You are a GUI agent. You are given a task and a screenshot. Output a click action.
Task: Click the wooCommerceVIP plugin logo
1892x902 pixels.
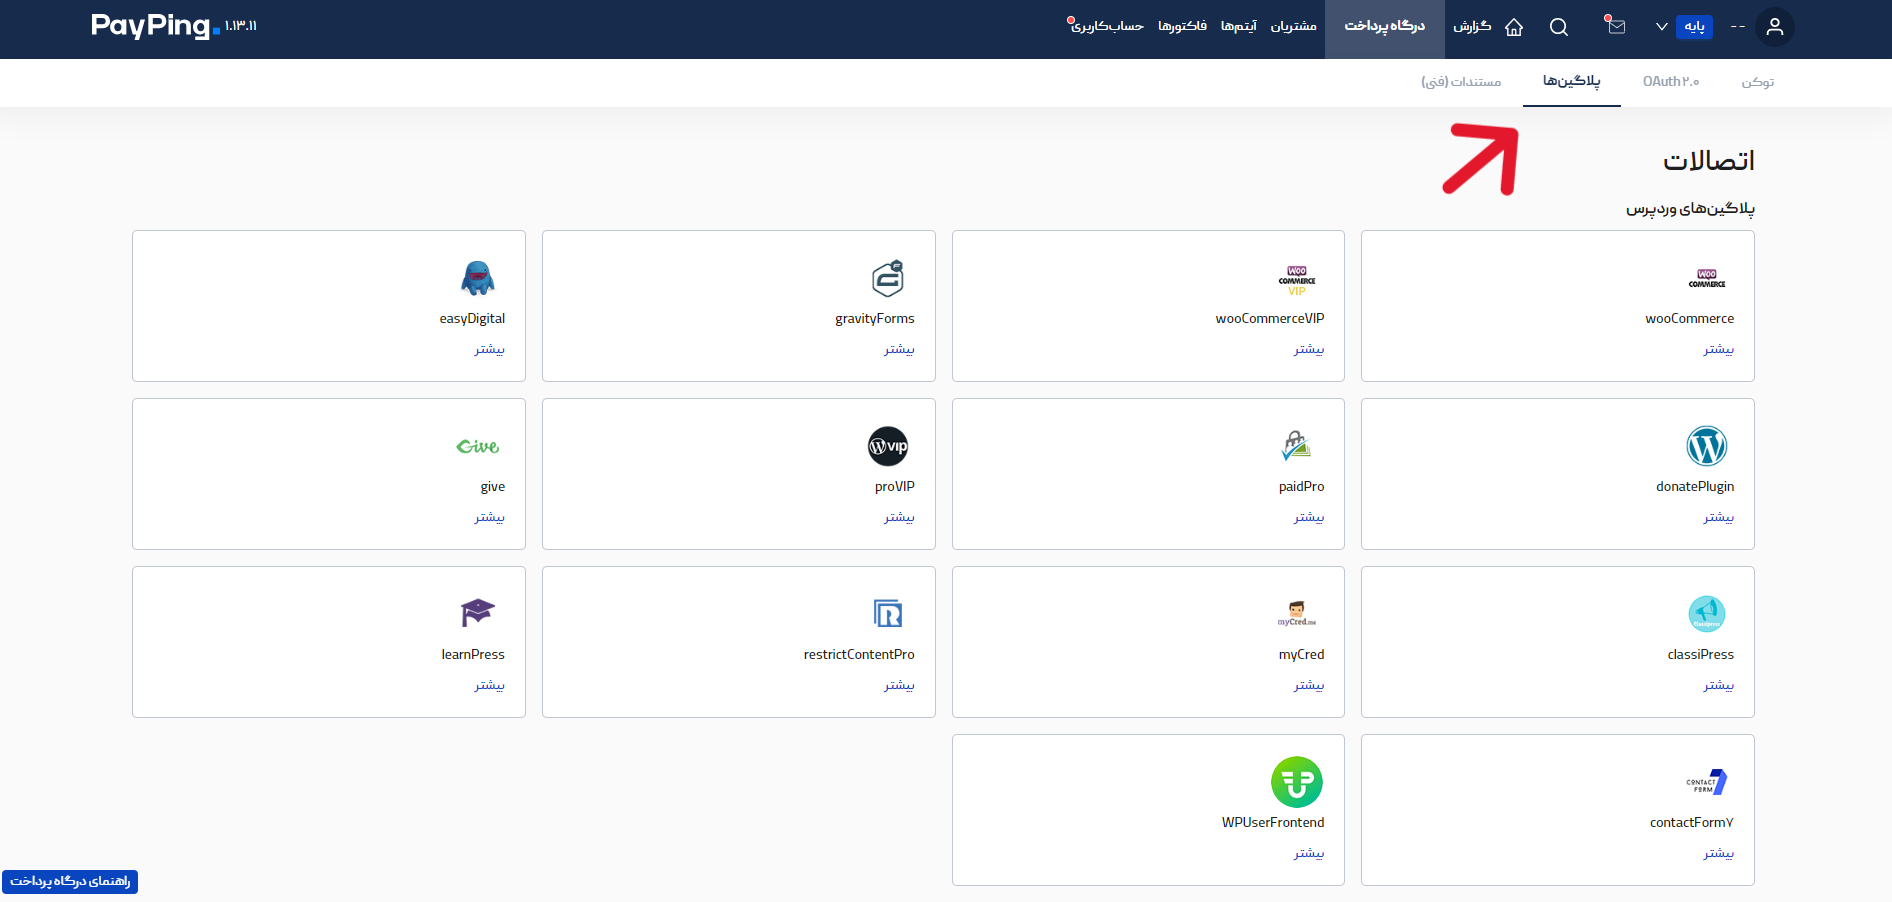tap(1297, 280)
